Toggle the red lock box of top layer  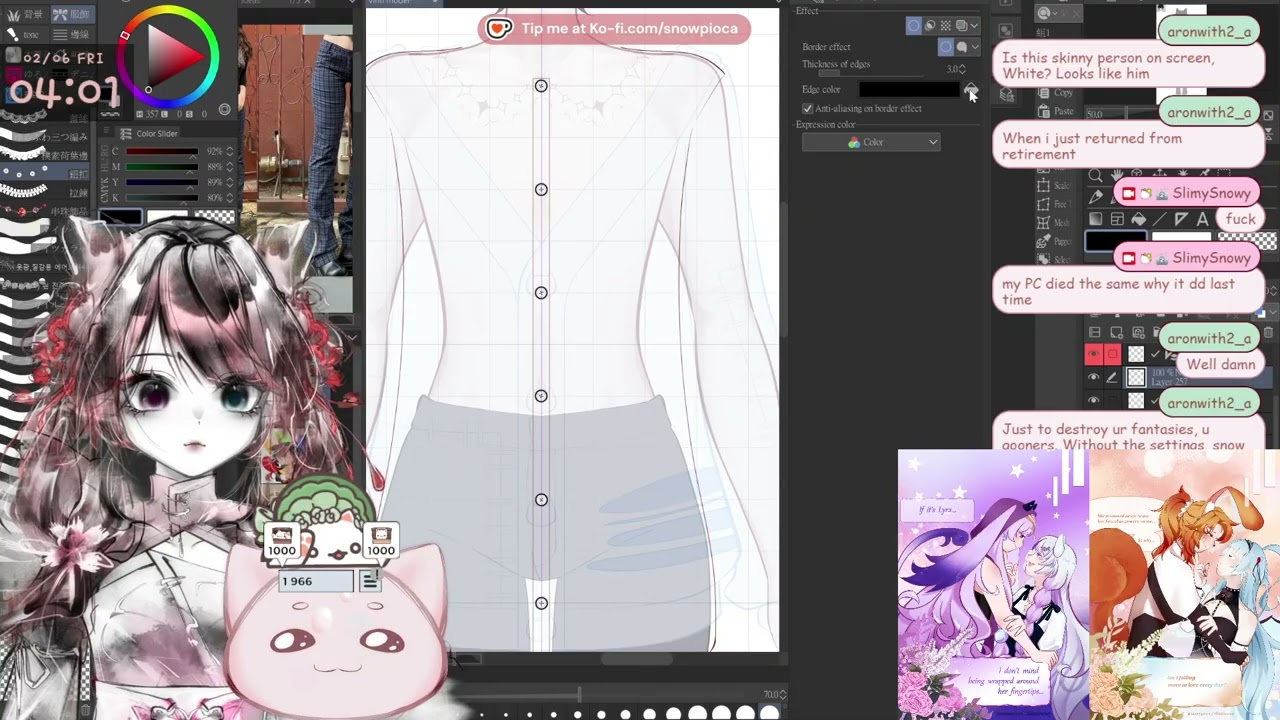(x=1112, y=354)
